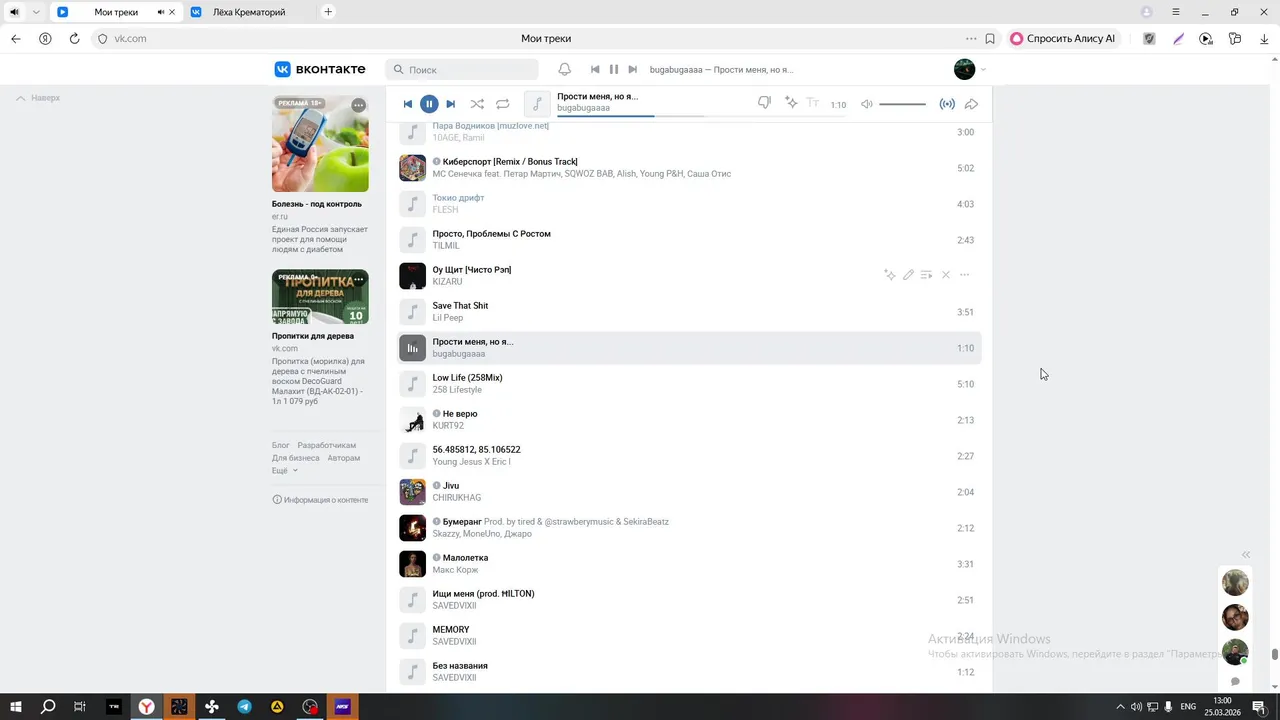This screenshot has width=1280, height=720.
Task: Play the Save That Shit track
Action: [412, 312]
